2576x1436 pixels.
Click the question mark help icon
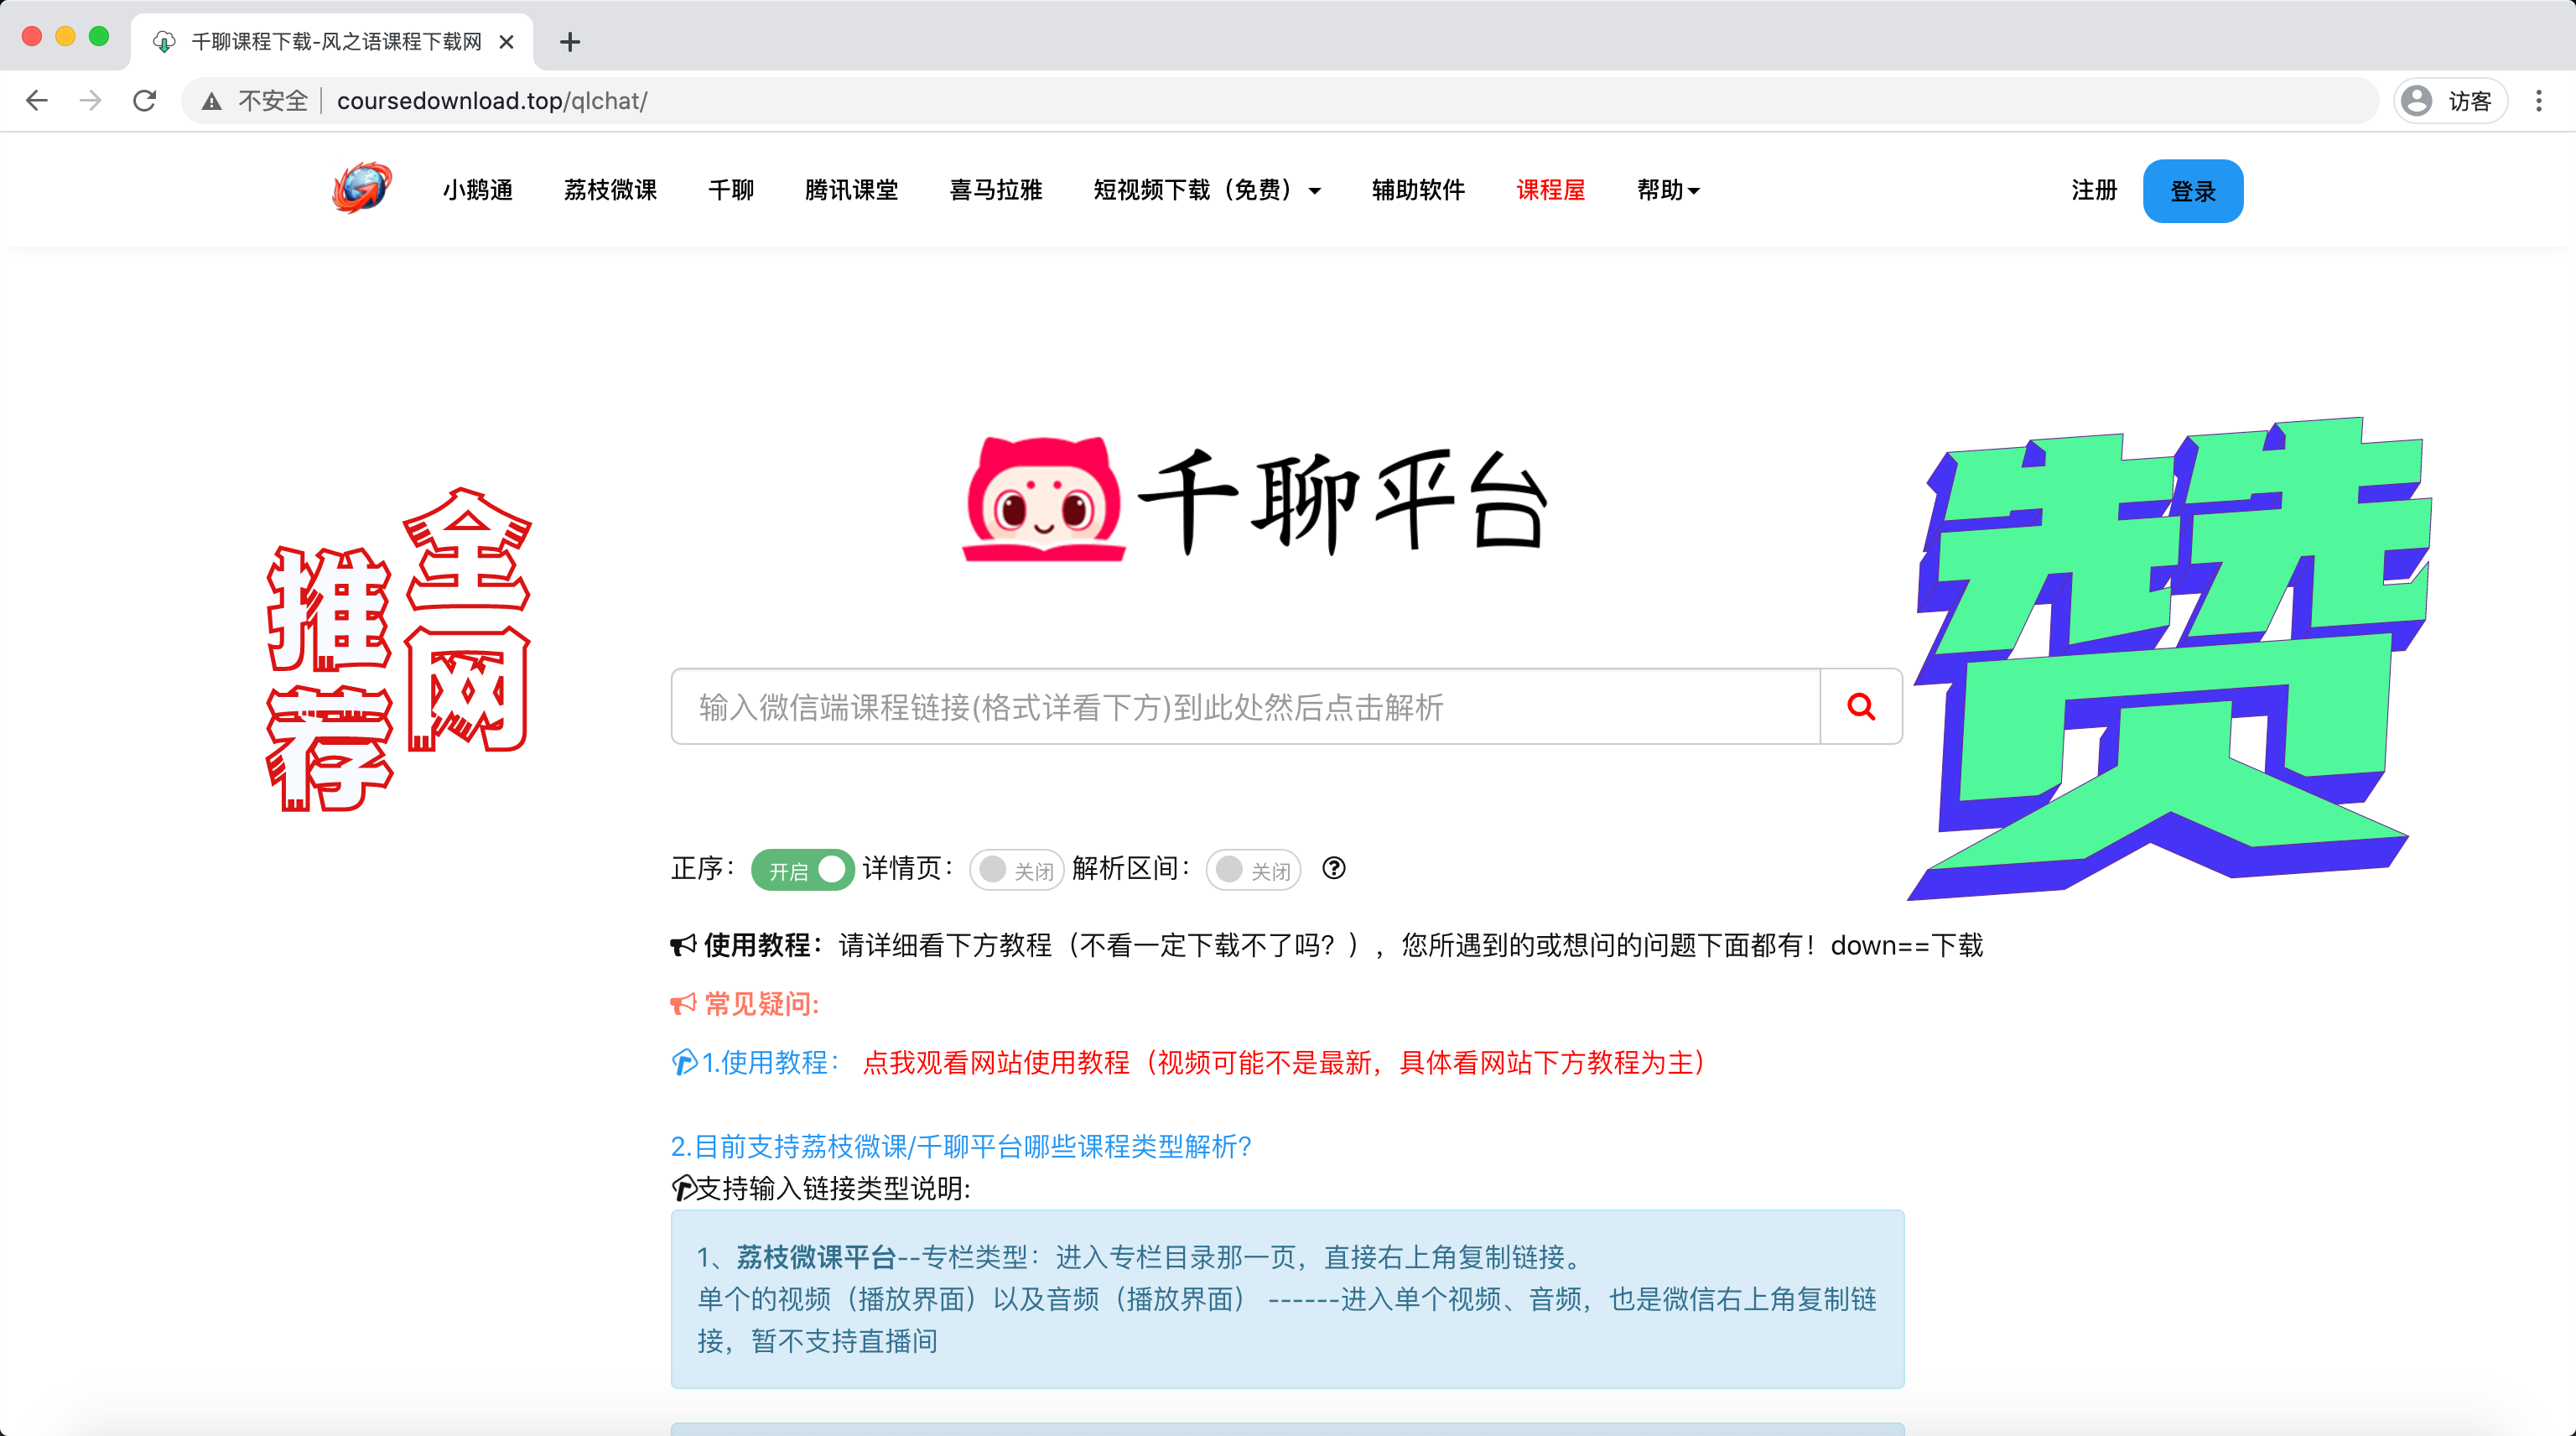pyautogui.click(x=1334, y=868)
